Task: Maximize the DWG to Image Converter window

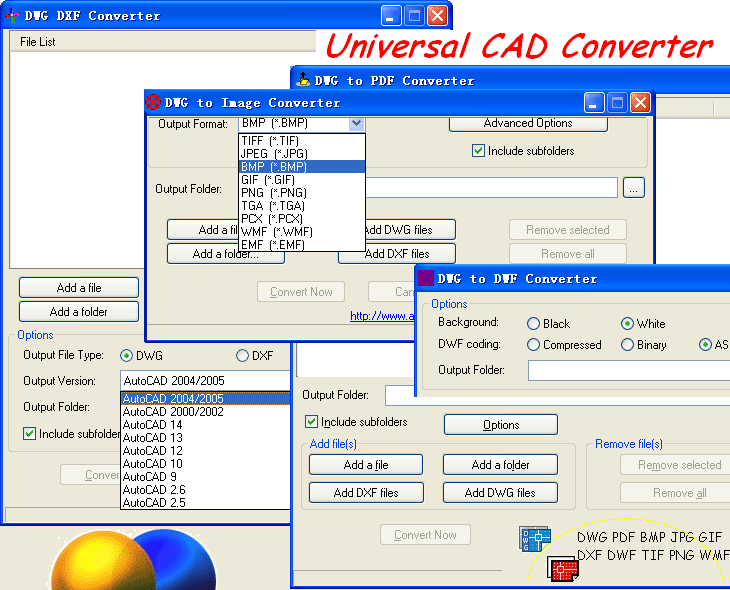Action: (617, 103)
